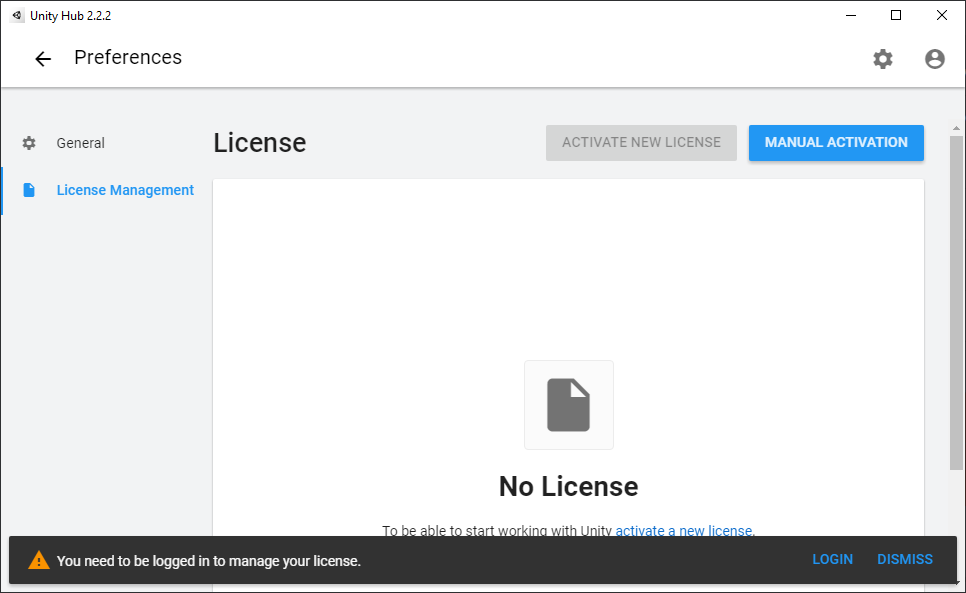
Task: Maximize the Unity Hub window
Action: 896,15
